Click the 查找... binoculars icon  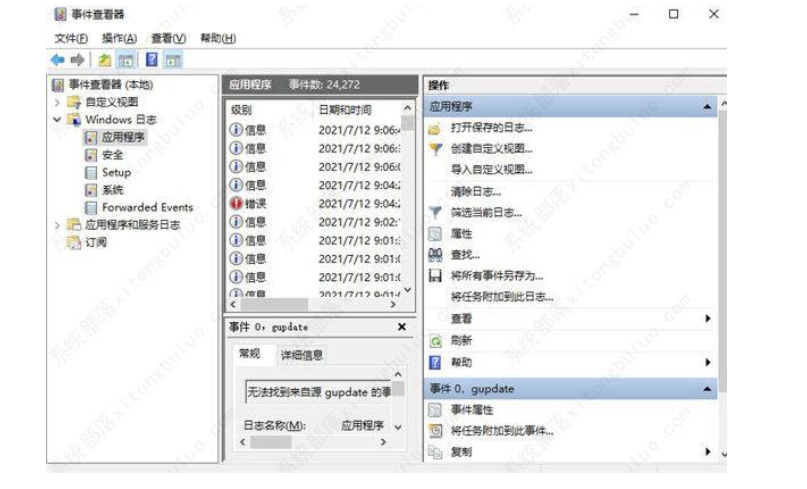(435, 255)
